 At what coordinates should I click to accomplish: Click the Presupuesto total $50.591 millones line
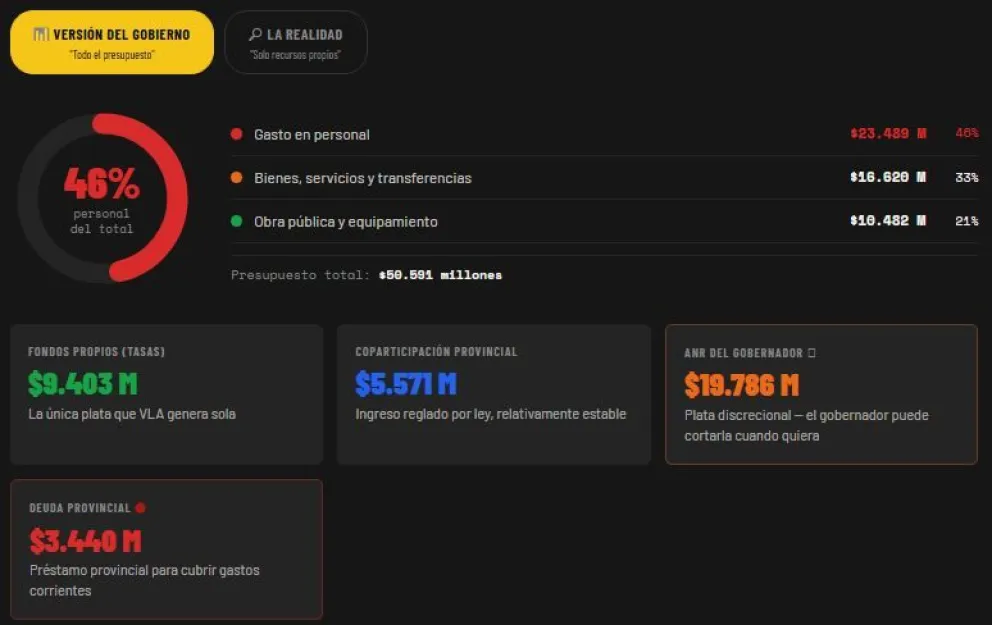point(366,275)
